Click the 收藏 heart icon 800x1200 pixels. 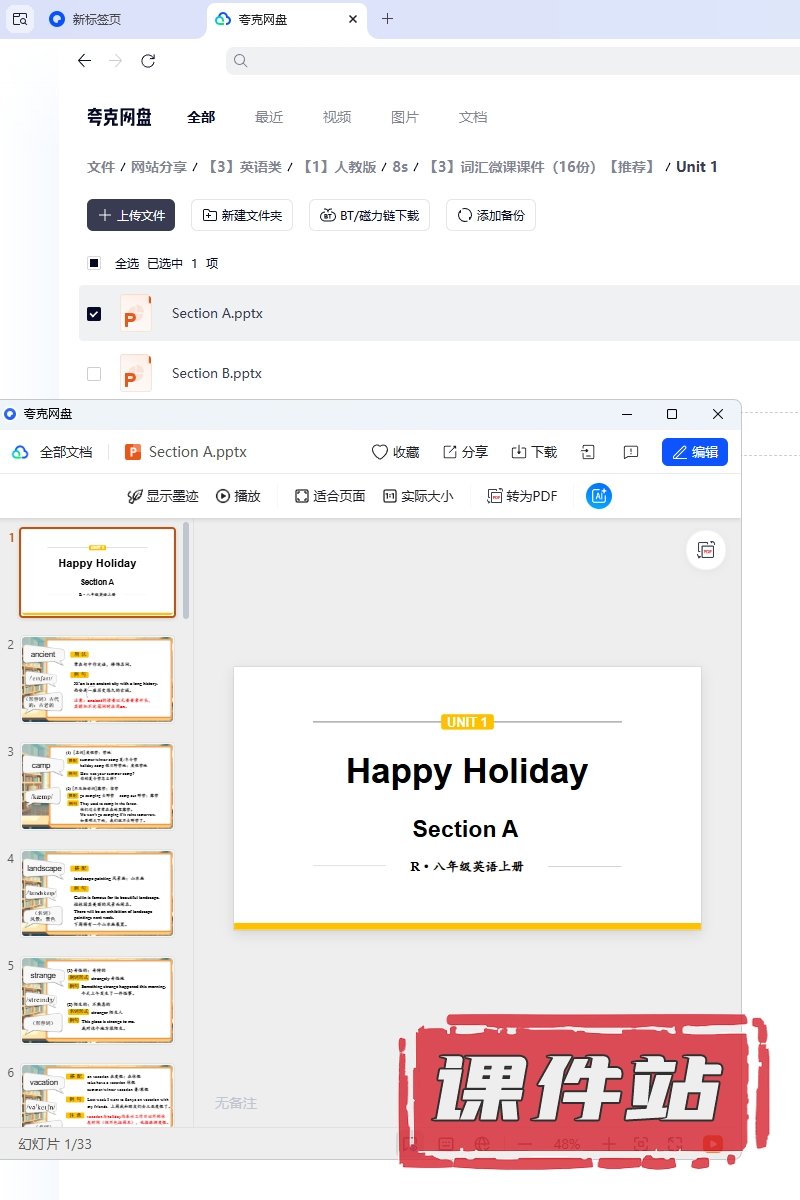point(380,452)
